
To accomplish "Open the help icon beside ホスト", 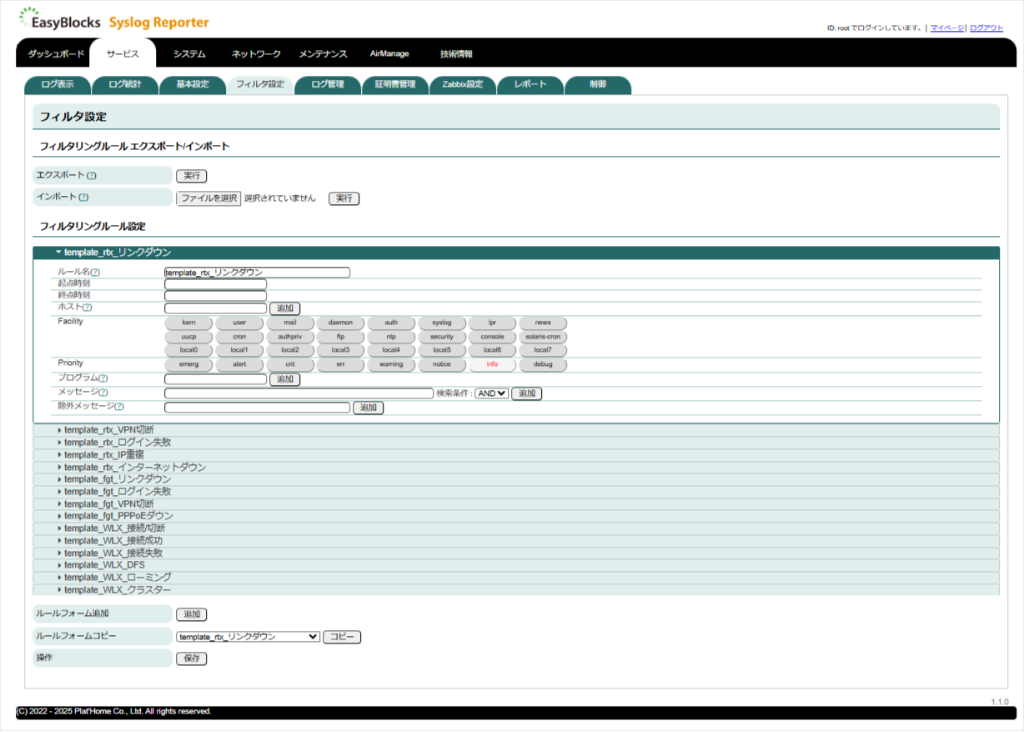I will [x=87, y=307].
